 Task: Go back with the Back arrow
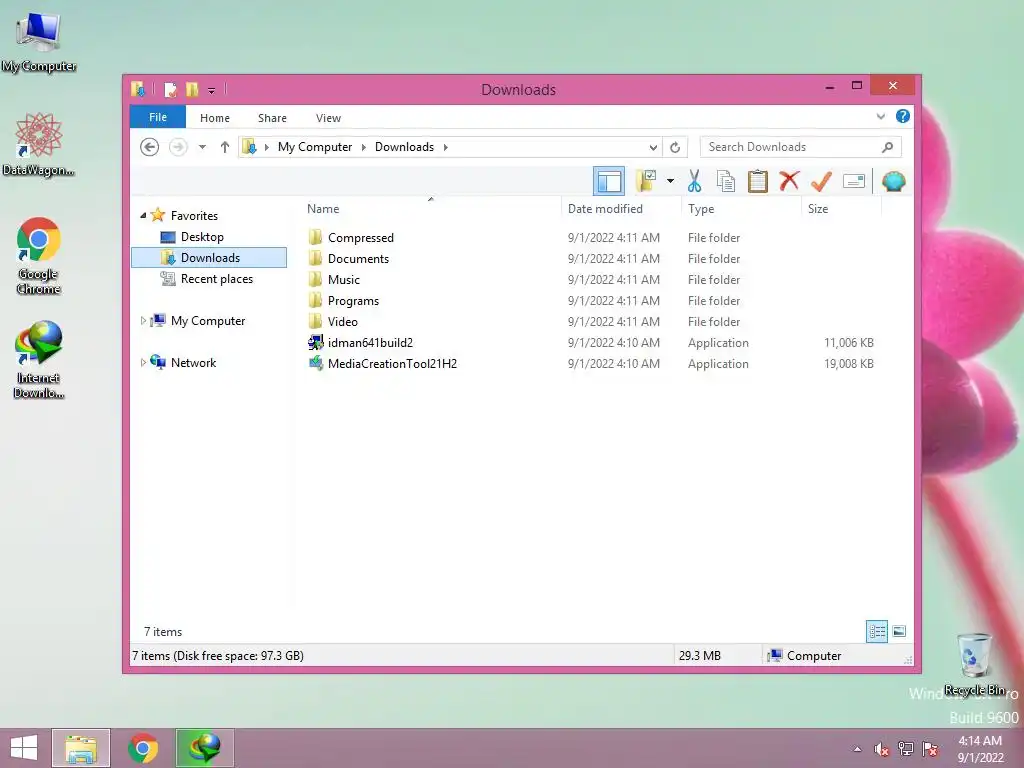point(150,147)
